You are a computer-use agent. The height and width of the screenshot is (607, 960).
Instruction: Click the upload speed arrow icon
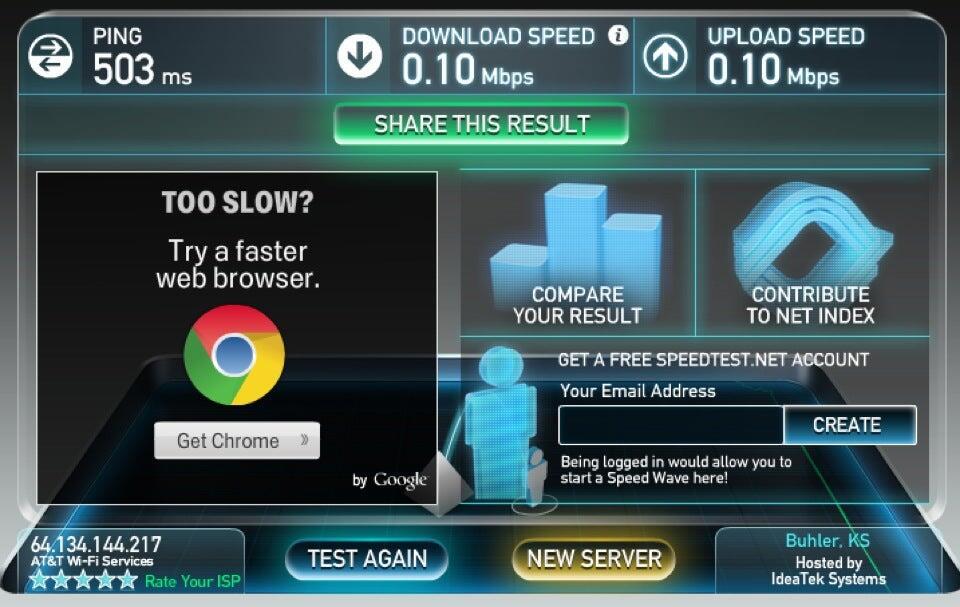665,56
